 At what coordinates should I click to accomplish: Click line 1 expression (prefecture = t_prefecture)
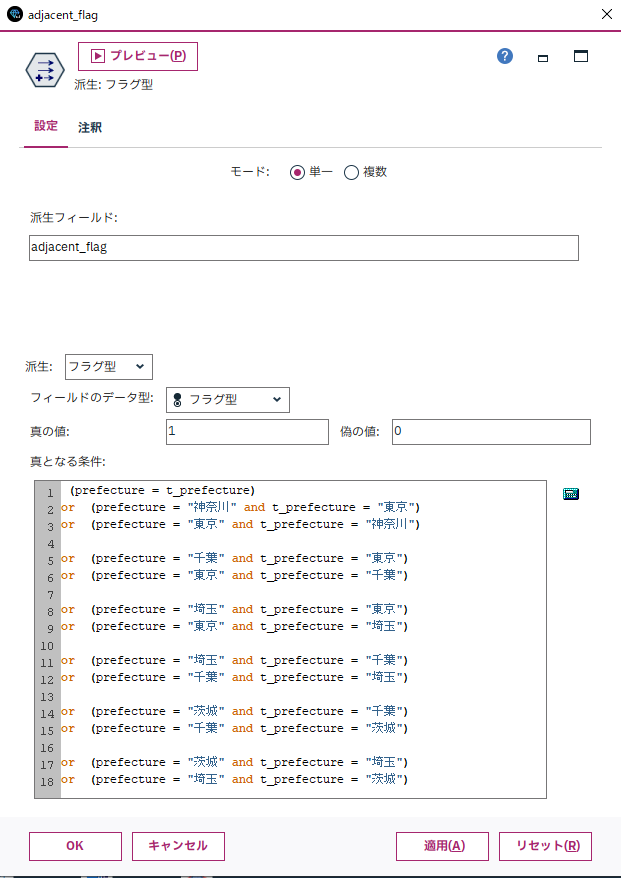[162, 491]
